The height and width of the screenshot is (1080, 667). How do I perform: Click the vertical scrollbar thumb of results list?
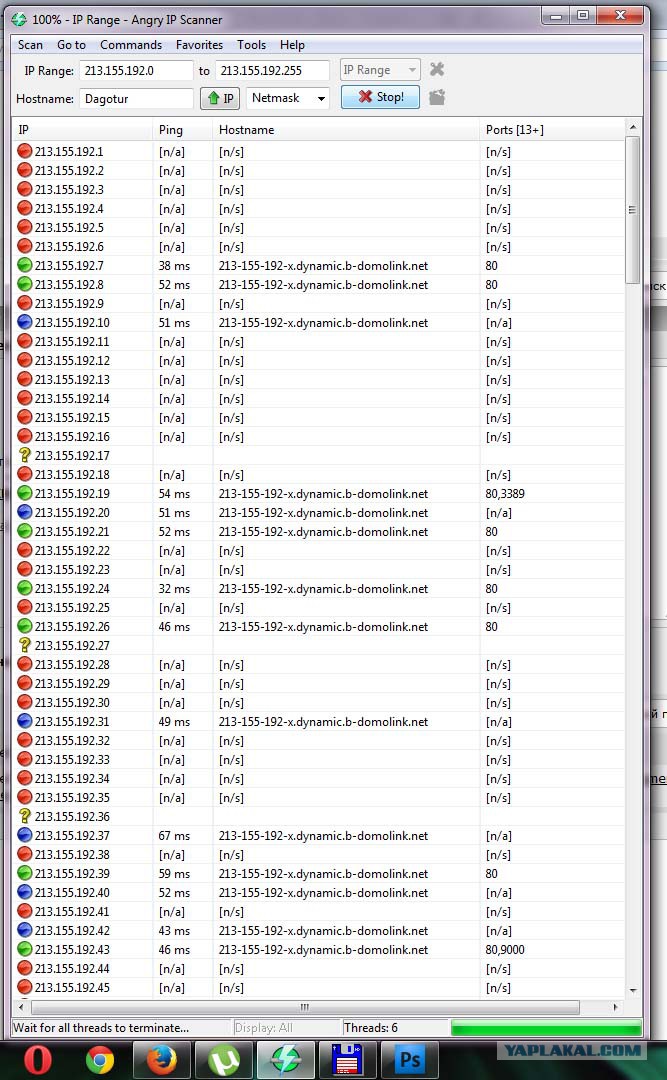pyautogui.click(x=633, y=209)
